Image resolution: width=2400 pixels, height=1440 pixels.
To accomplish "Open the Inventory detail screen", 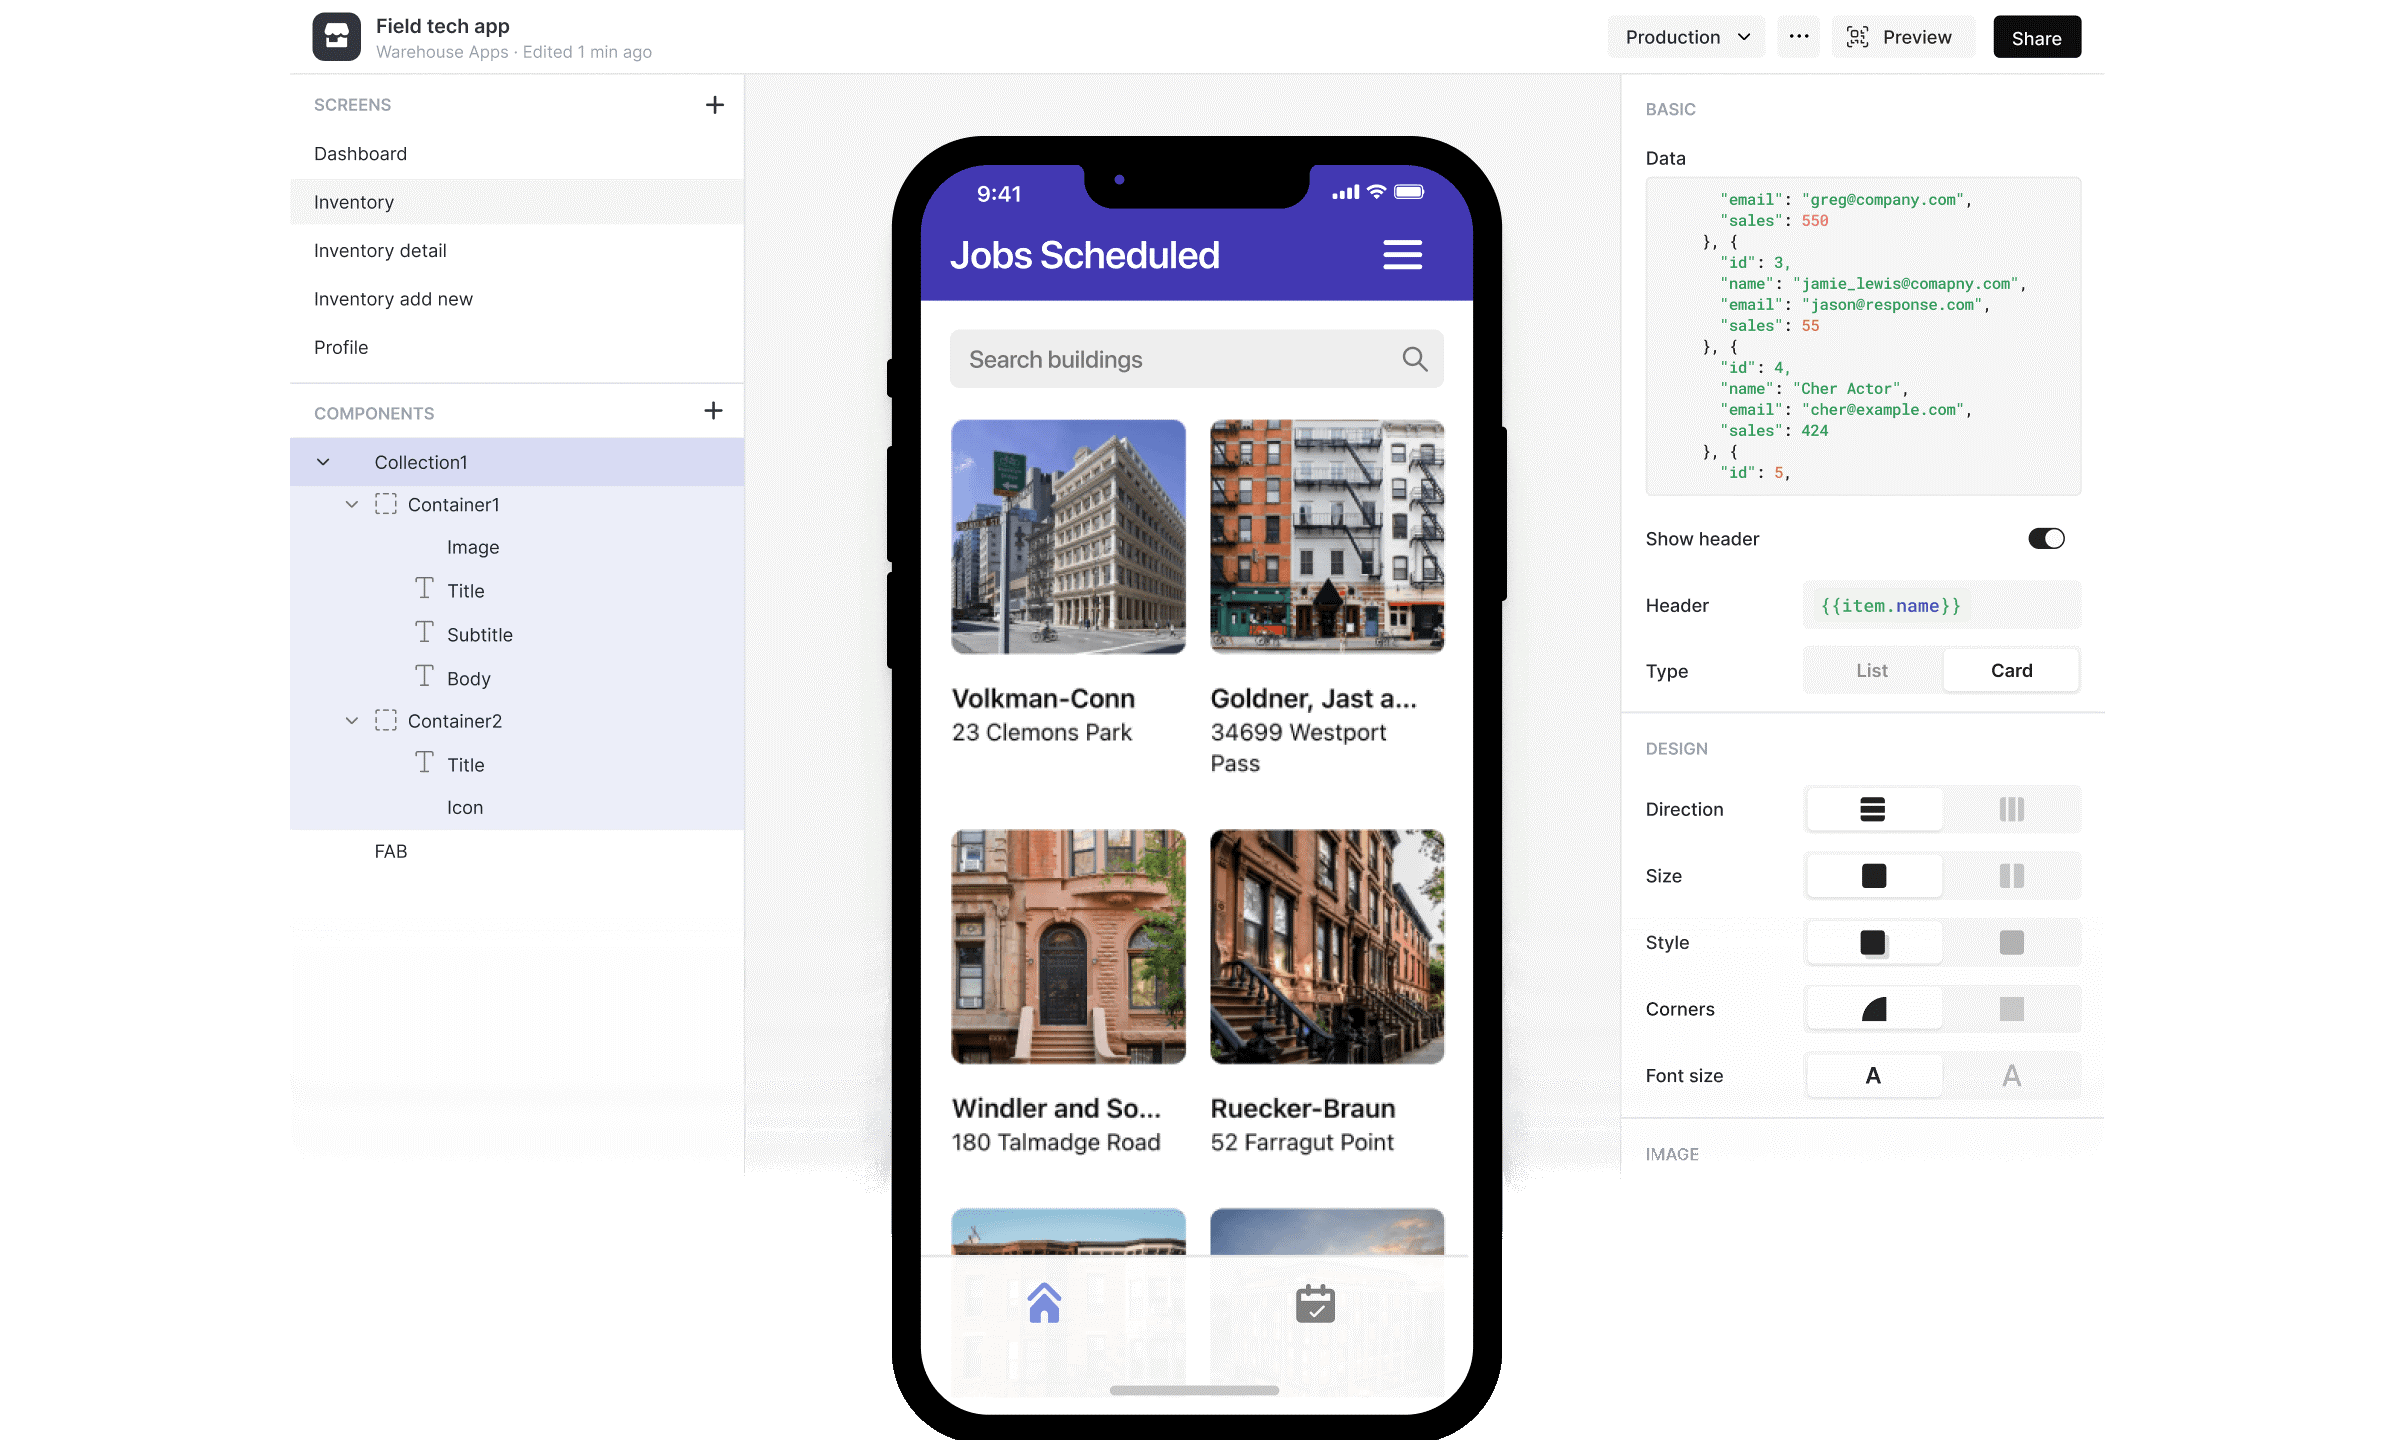I will pyautogui.click(x=517, y=251).
